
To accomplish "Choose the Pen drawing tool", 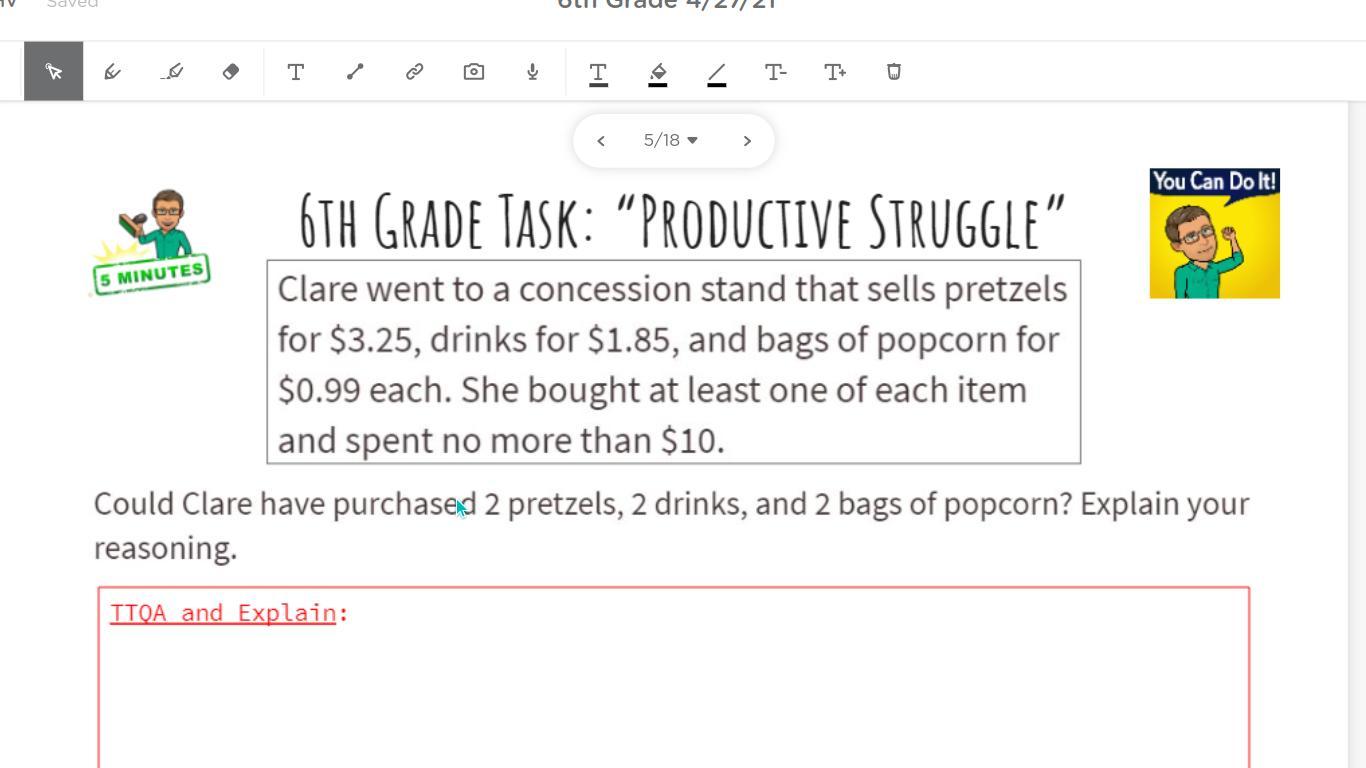I will tap(113, 71).
